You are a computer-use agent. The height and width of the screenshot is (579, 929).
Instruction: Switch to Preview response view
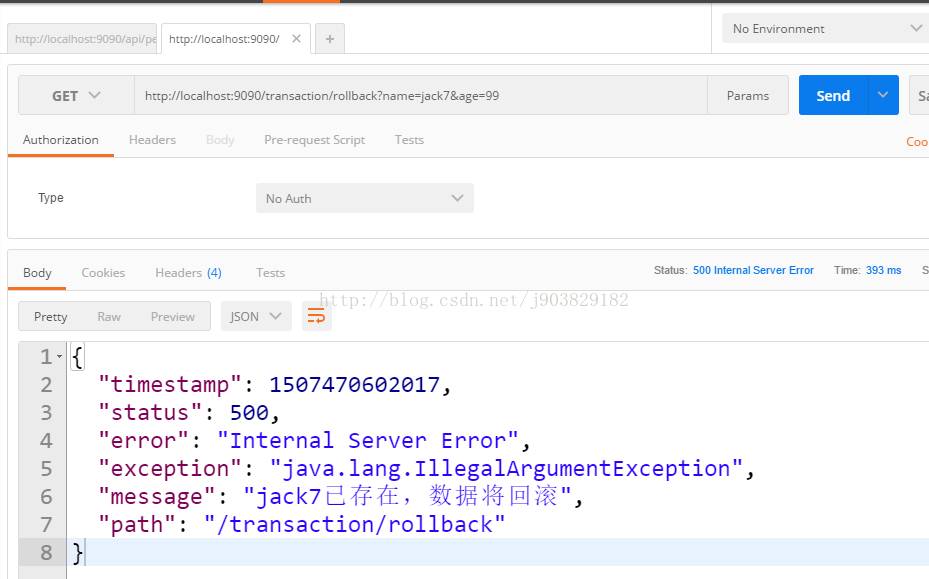pos(172,316)
